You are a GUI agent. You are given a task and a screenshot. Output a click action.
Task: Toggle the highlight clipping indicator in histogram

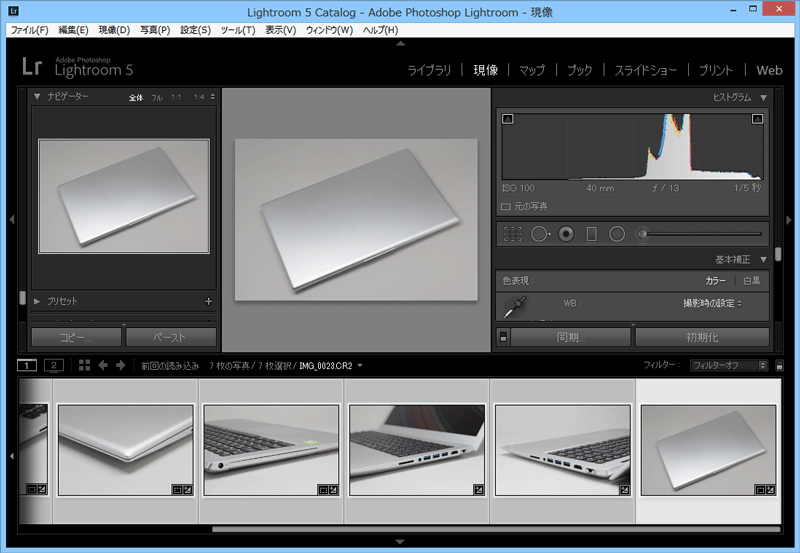coord(757,119)
